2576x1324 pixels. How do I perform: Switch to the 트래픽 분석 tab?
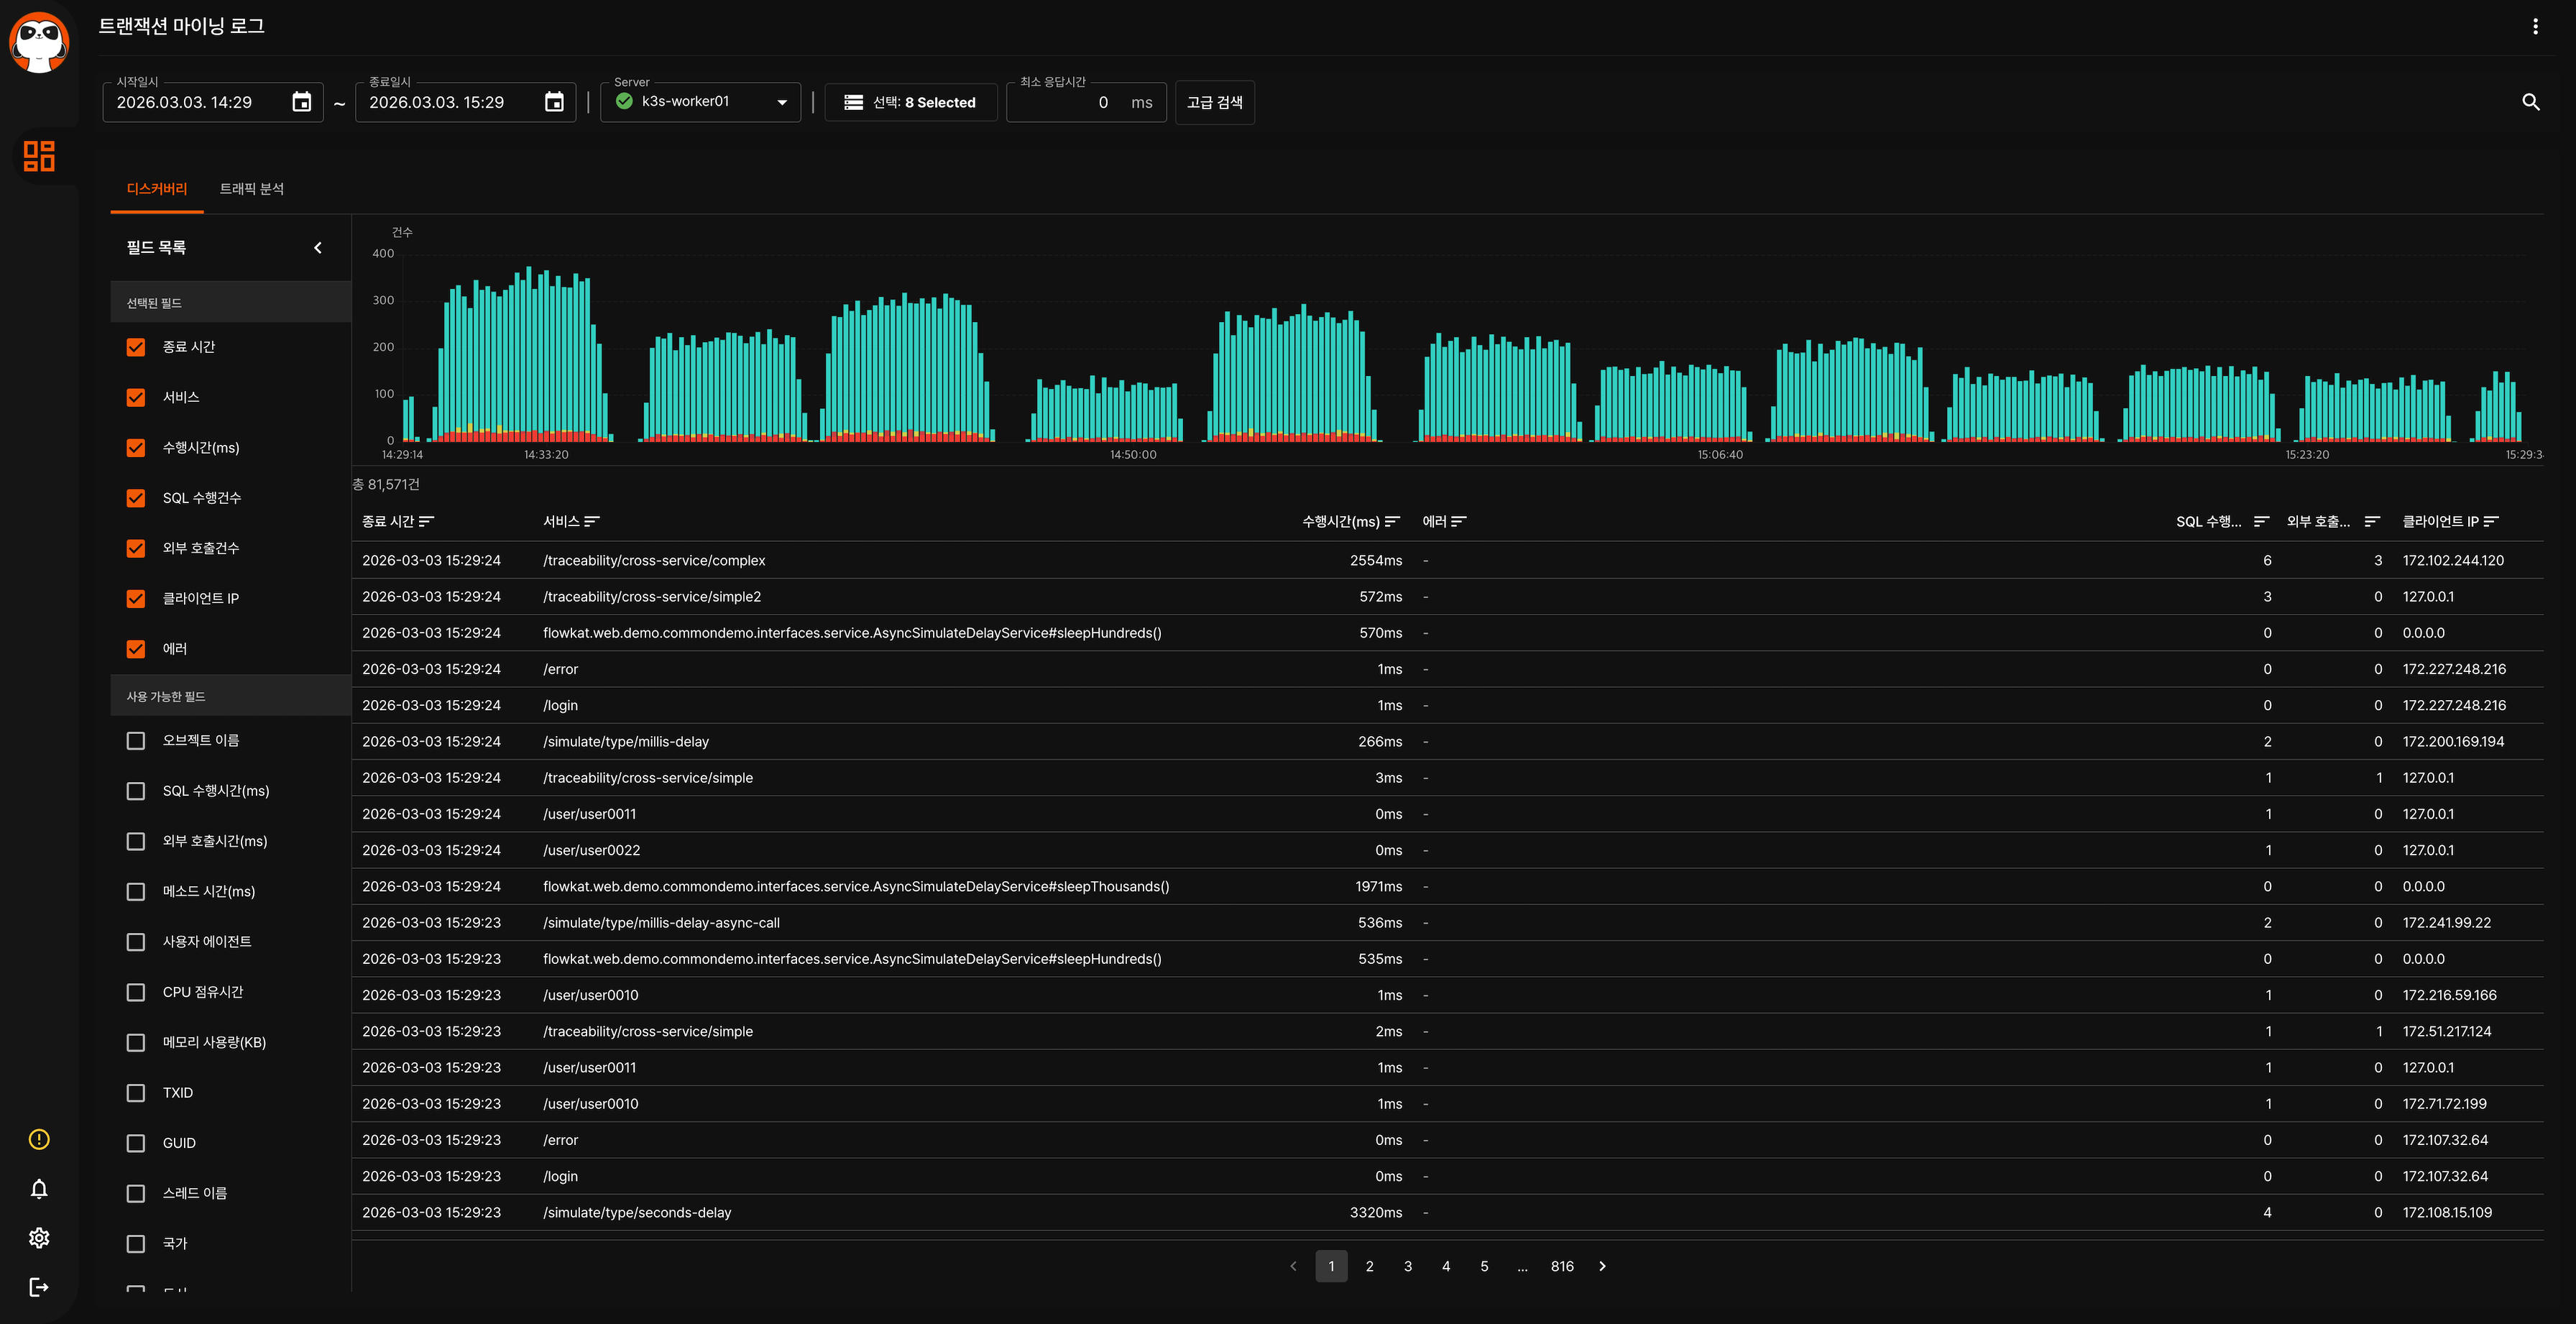point(251,189)
